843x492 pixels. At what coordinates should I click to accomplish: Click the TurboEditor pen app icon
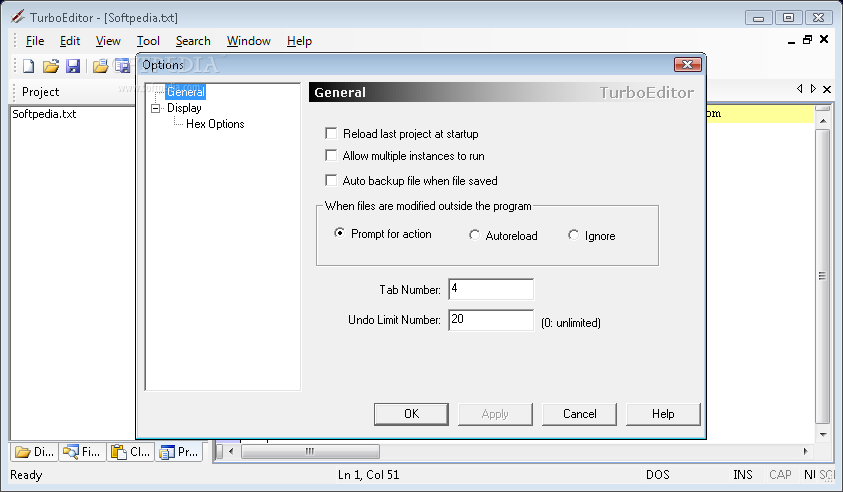[x=18, y=17]
